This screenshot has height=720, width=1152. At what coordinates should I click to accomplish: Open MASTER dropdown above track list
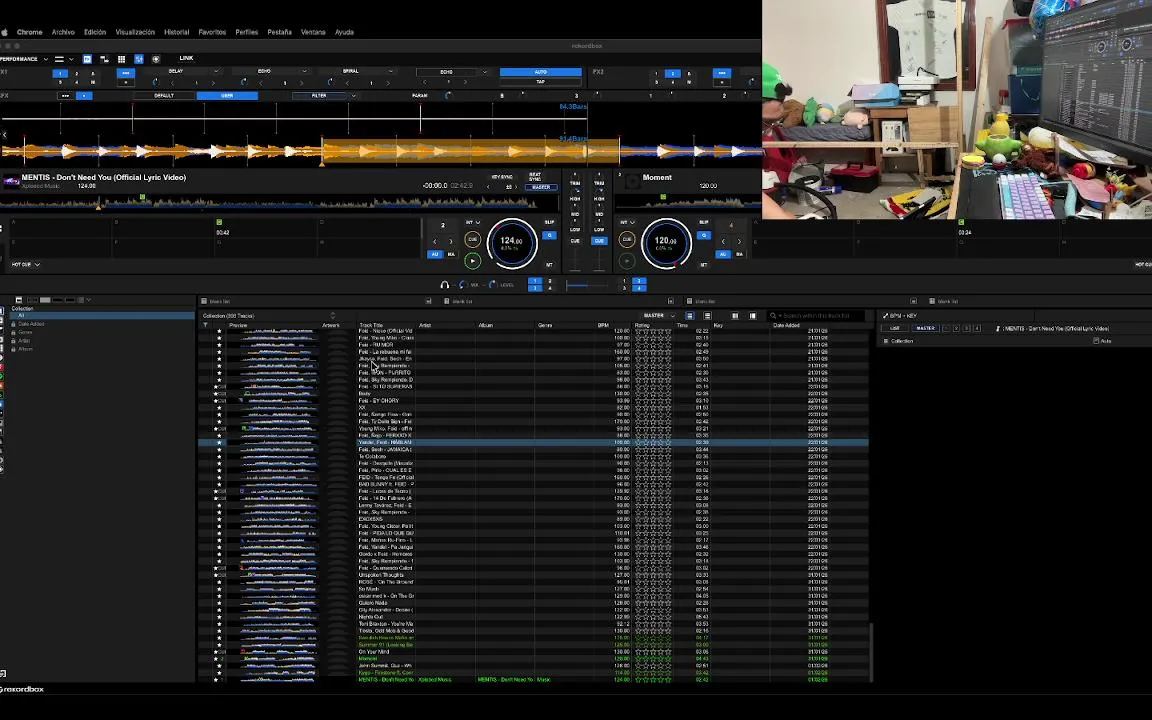tap(659, 316)
